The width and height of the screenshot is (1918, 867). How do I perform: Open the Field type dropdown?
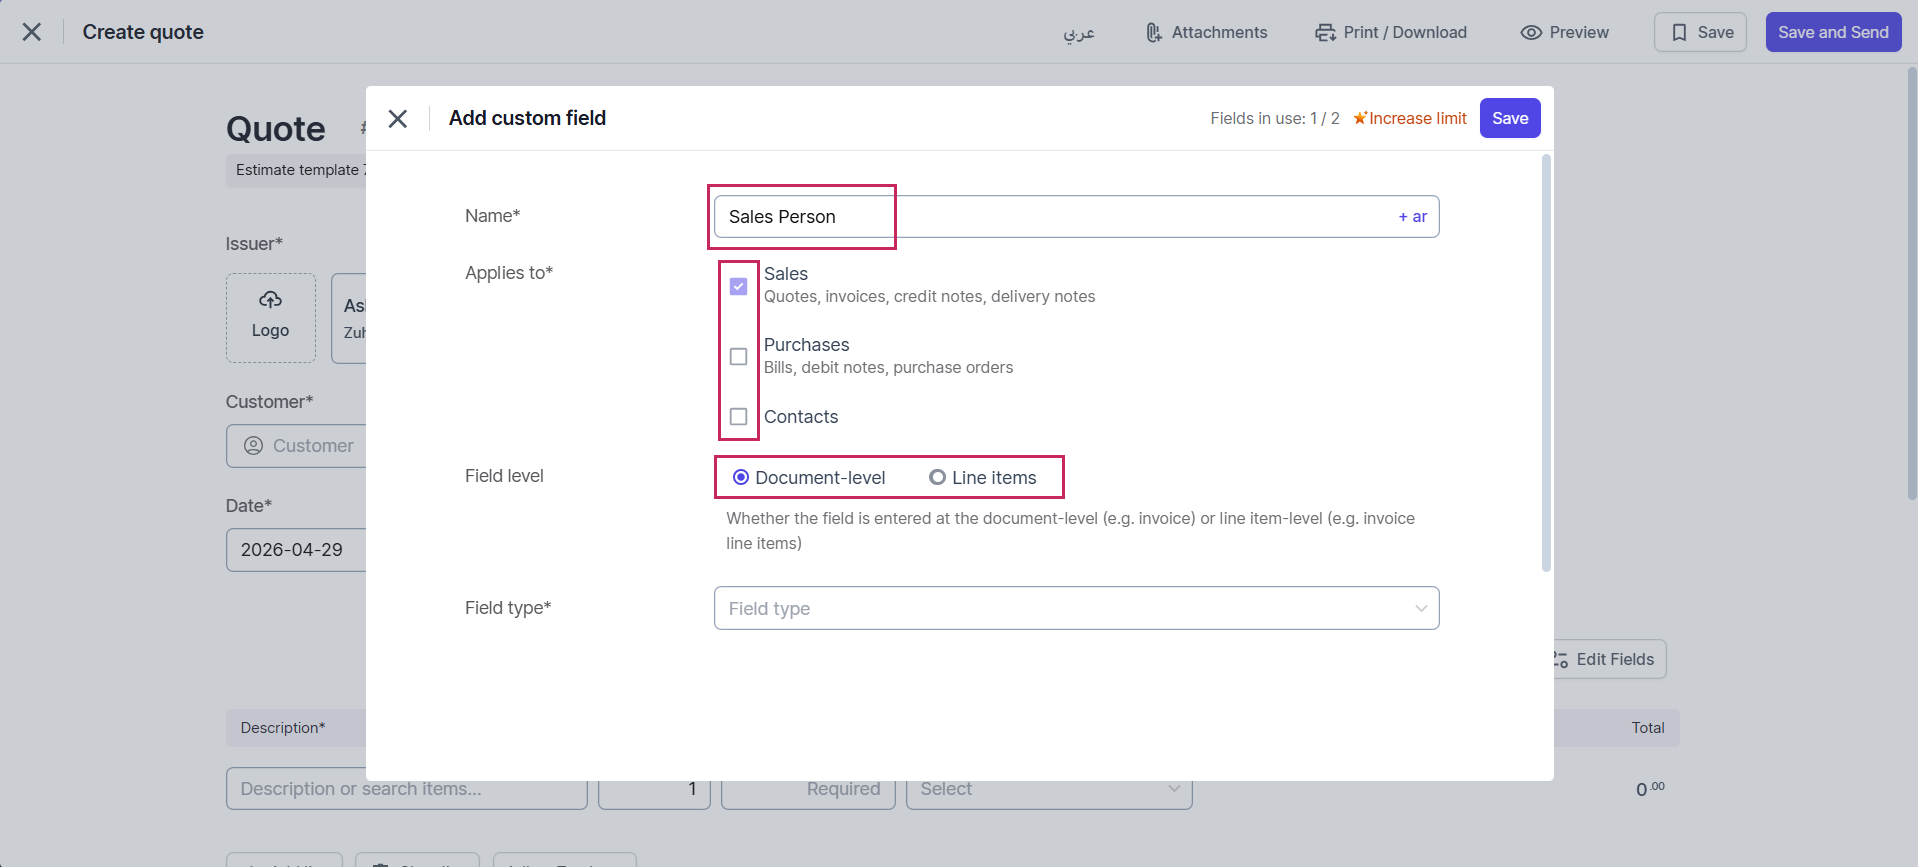click(1076, 608)
